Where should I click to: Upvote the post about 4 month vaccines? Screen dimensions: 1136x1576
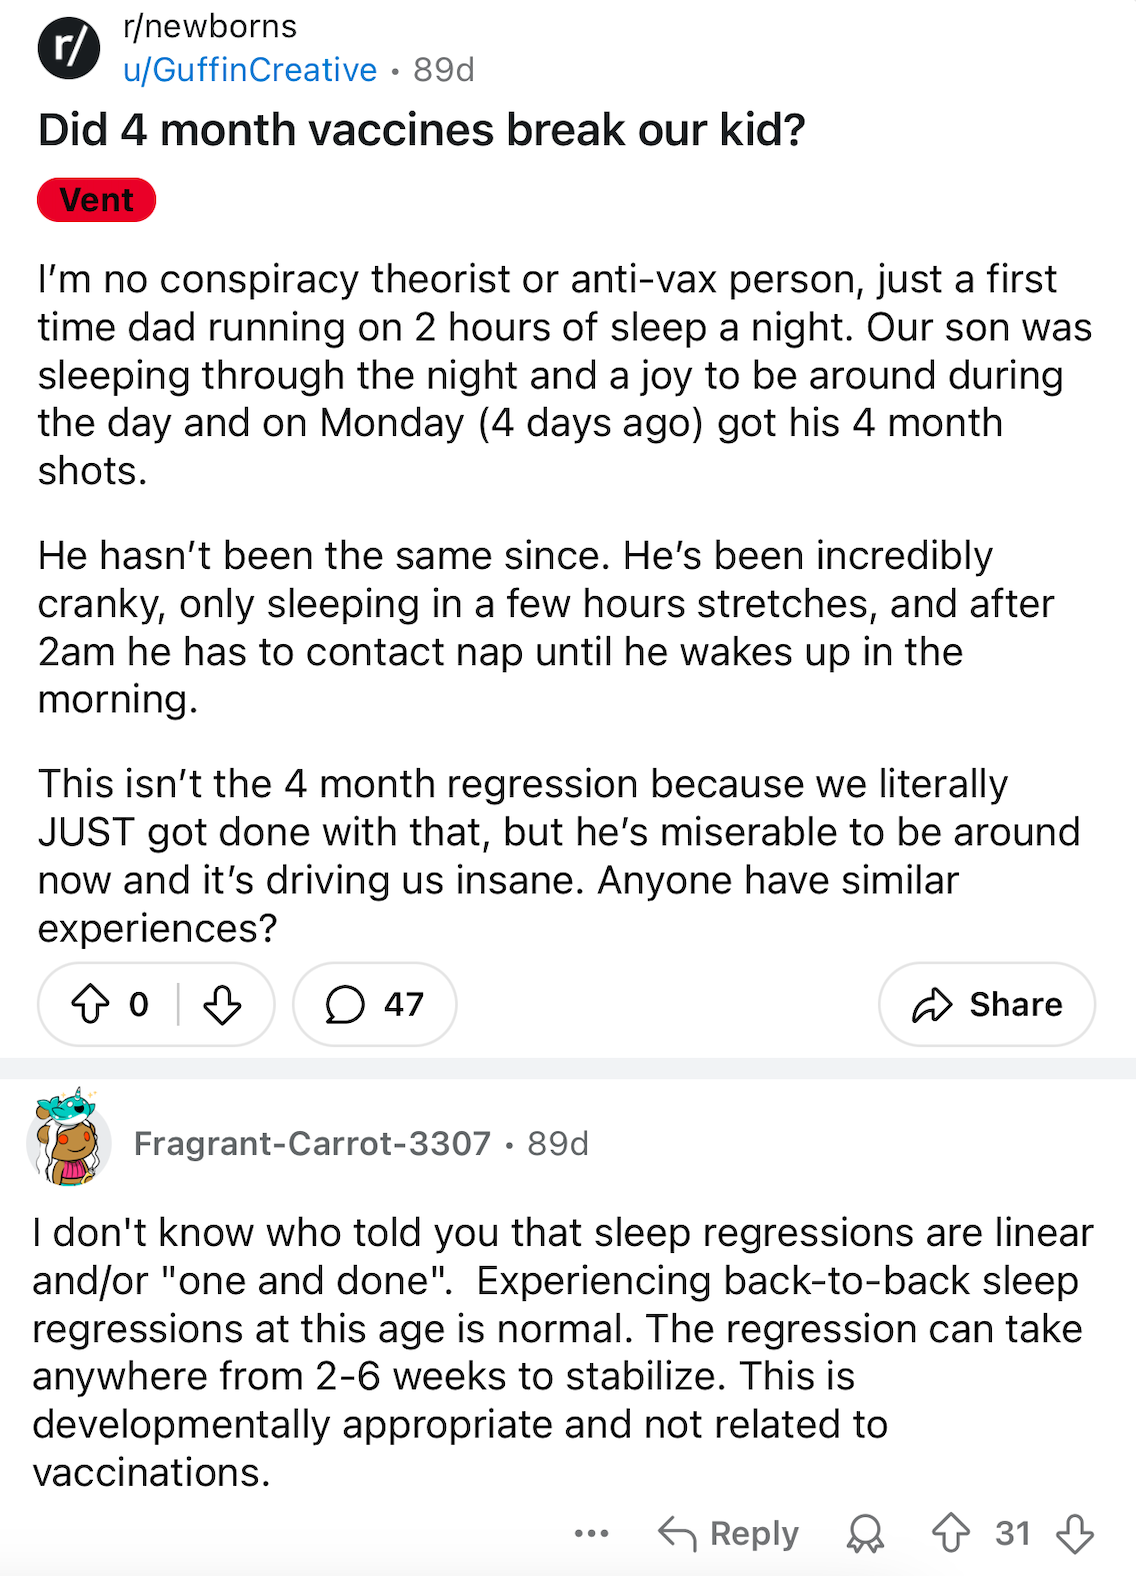[91, 1004]
